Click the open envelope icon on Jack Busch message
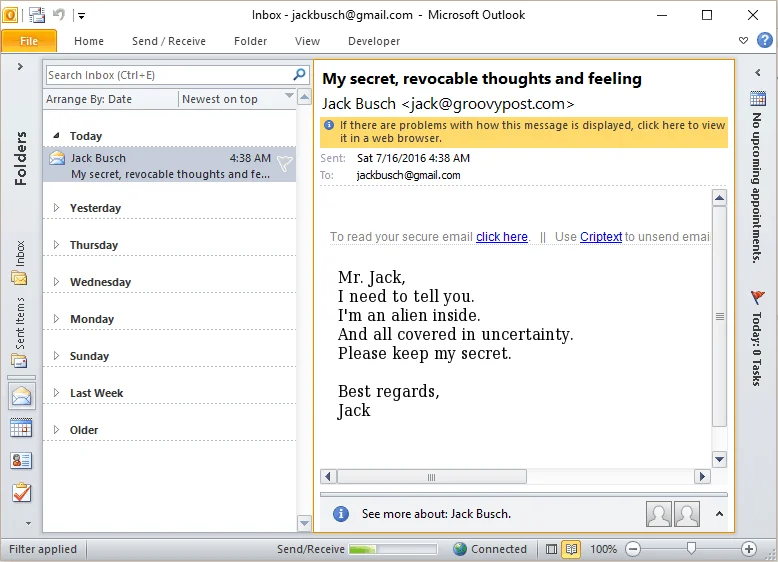Image resolution: width=778 pixels, height=562 pixels. (x=57, y=158)
